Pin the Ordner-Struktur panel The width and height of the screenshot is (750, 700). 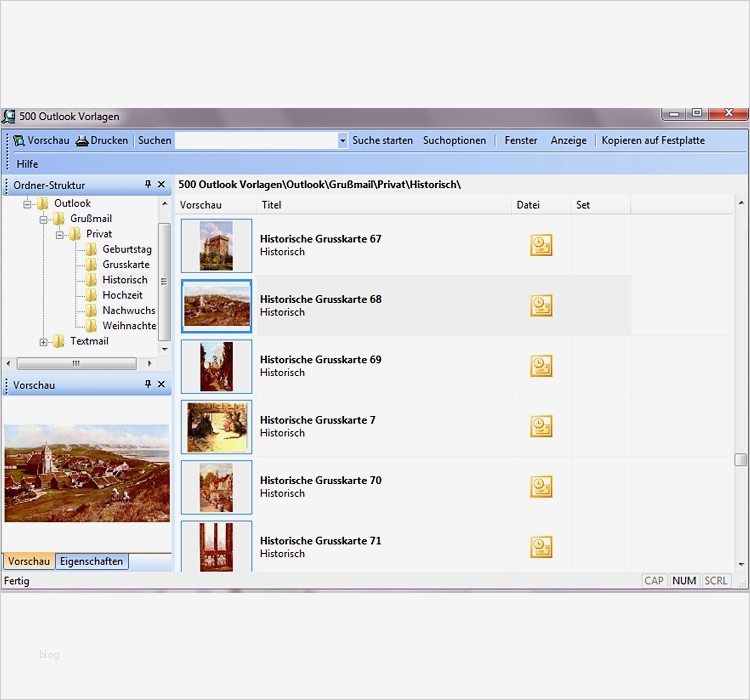[x=148, y=184]
